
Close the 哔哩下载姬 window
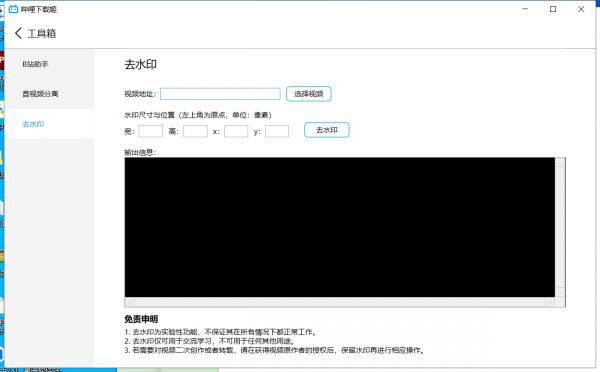point(581,9)
